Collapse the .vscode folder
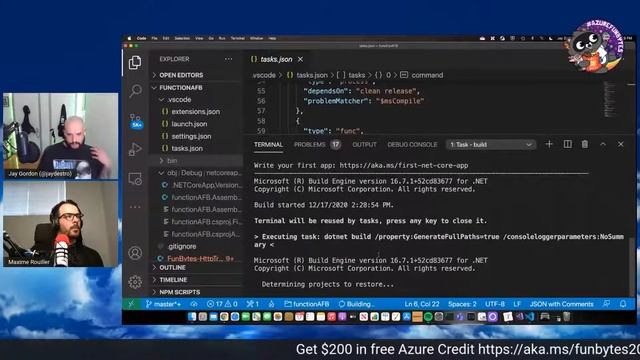This screenshot has width=640, height=360. tap(179, 100)
